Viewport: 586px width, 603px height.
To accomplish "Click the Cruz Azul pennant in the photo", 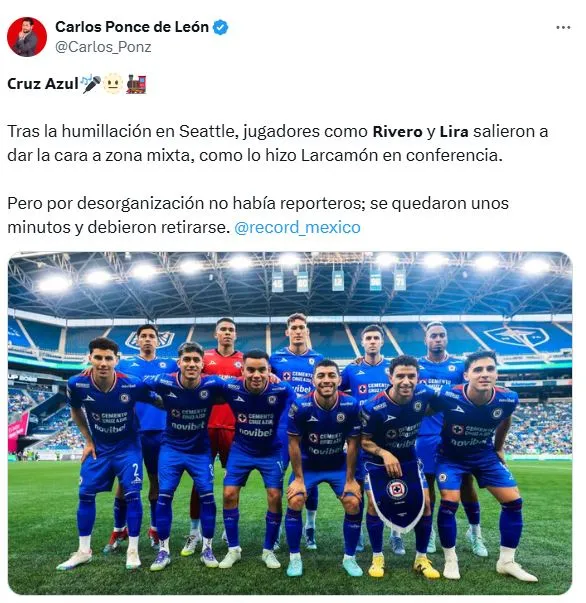I will pyautogui.click(x=395, y=494).
